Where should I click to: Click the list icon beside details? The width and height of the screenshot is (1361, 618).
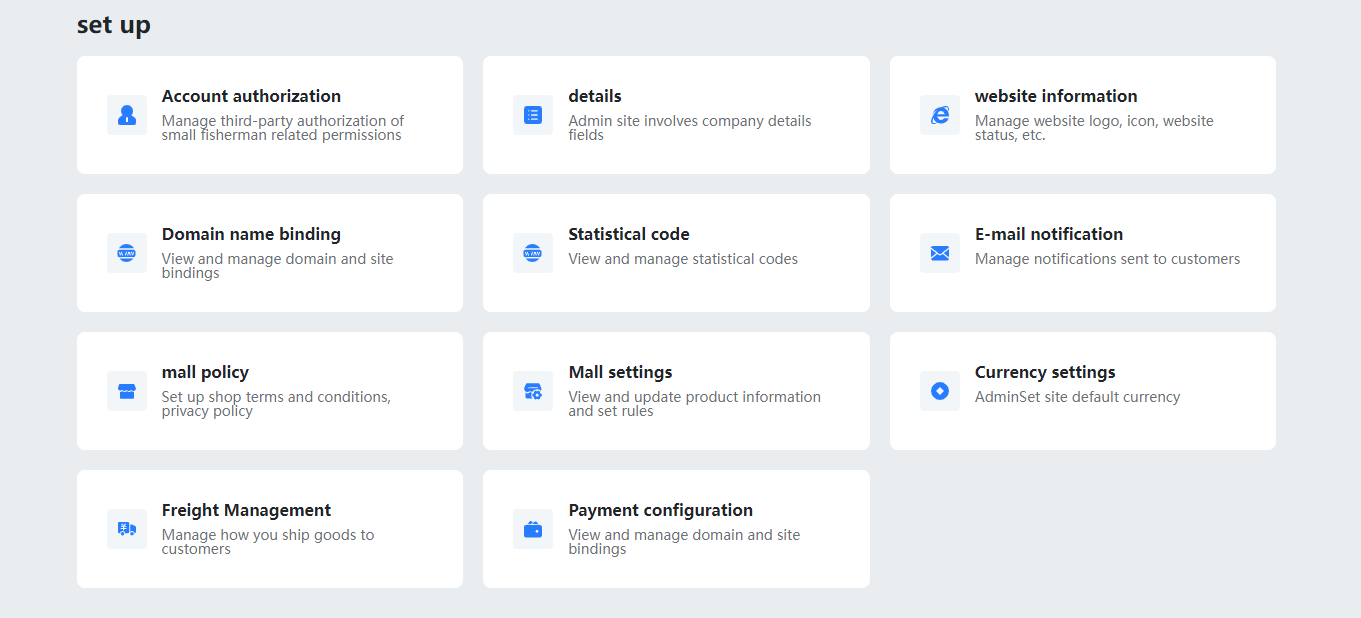[x=533, y=115]
